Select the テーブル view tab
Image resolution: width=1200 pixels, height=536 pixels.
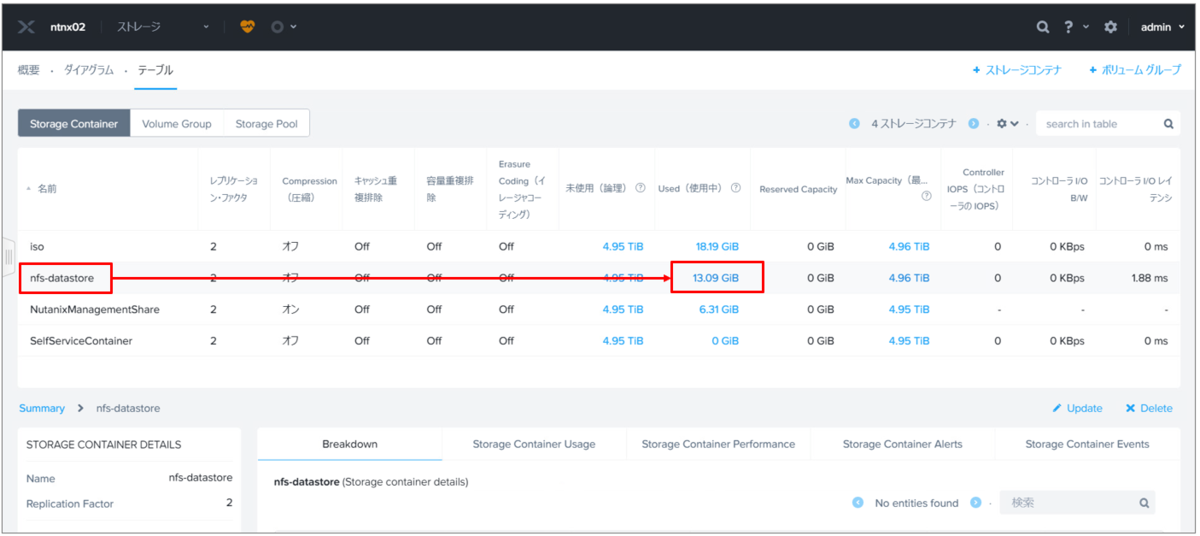point(155,70)
